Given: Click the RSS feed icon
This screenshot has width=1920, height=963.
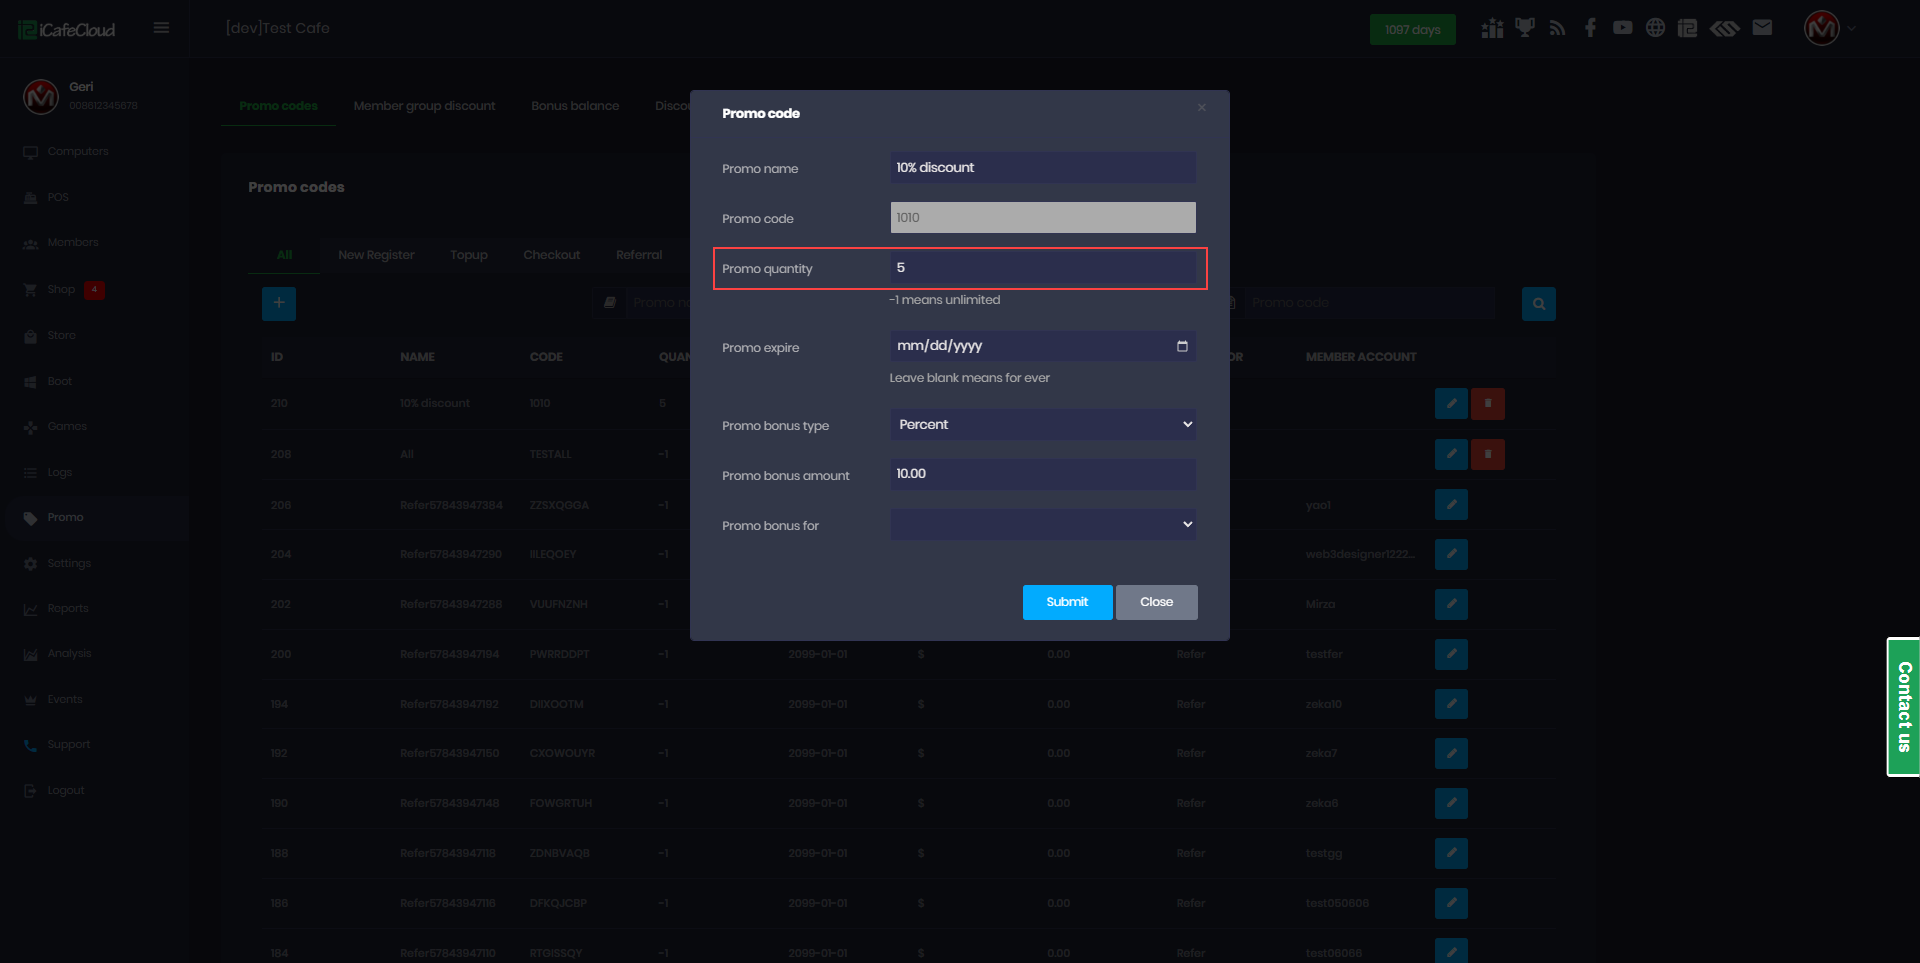Looking at the screenshot, I should tap(1557, 28).
